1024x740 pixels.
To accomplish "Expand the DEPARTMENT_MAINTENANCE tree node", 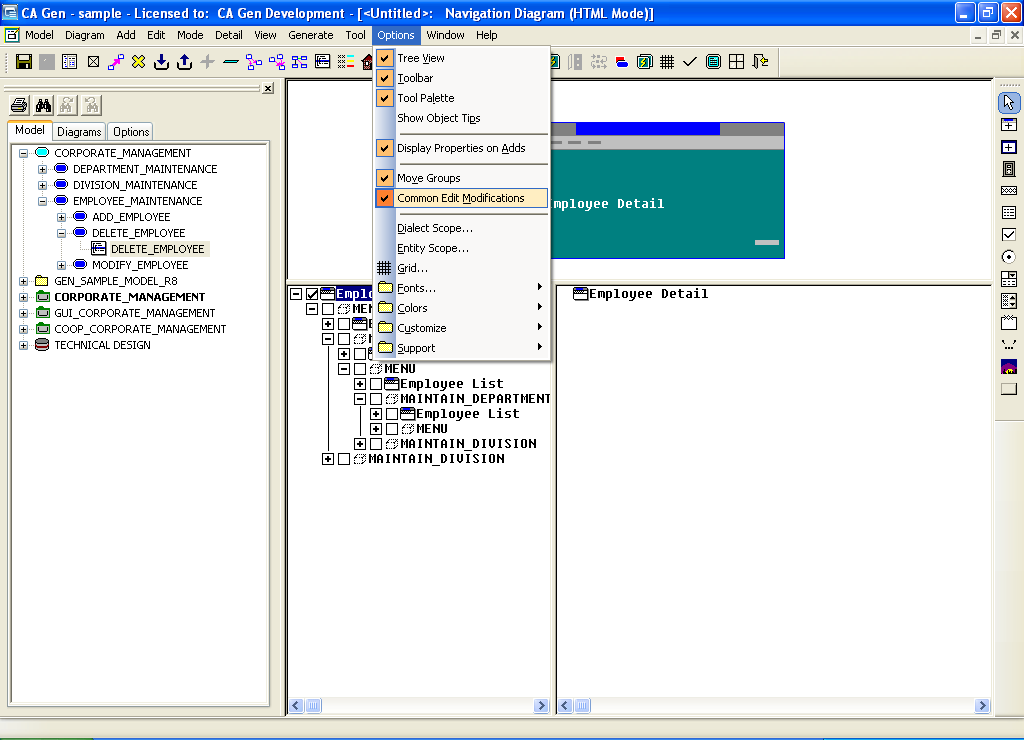I will coord(42,169).
